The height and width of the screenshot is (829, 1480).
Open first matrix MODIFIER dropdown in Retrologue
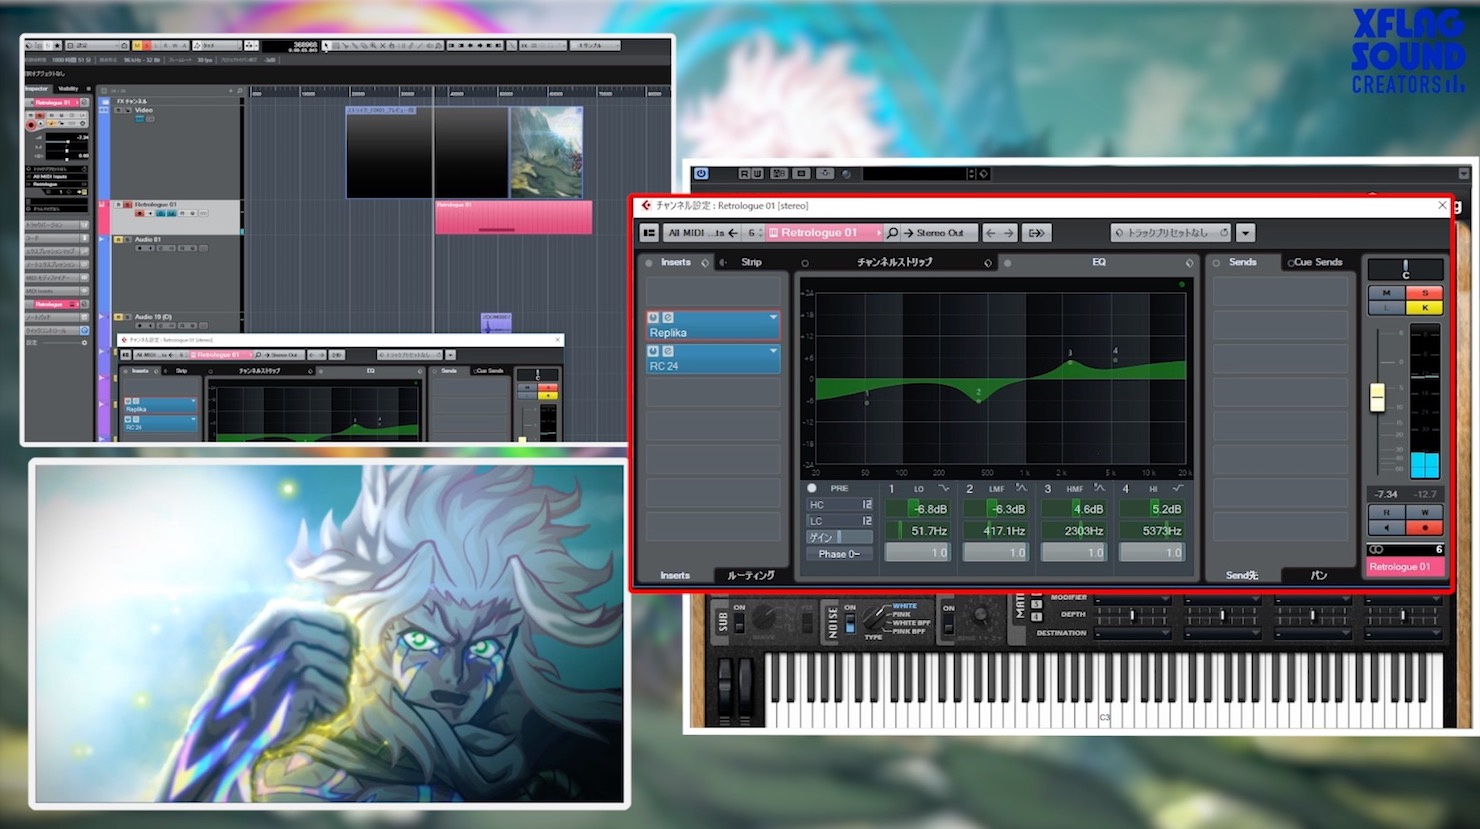[x=1132, y=598]
